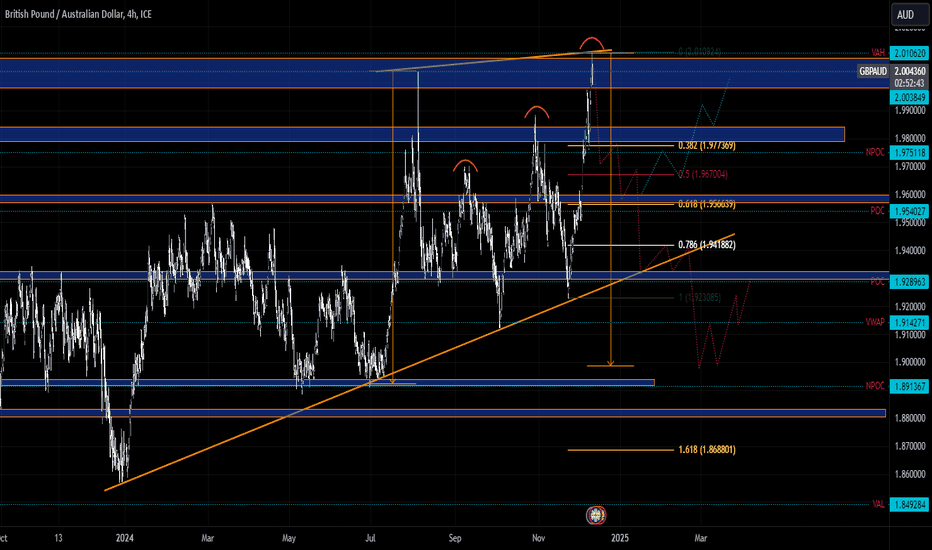This screenshot has height=550, width=932.
Task: Click the 1.970000 price scale value
Action: coord(910,166)
